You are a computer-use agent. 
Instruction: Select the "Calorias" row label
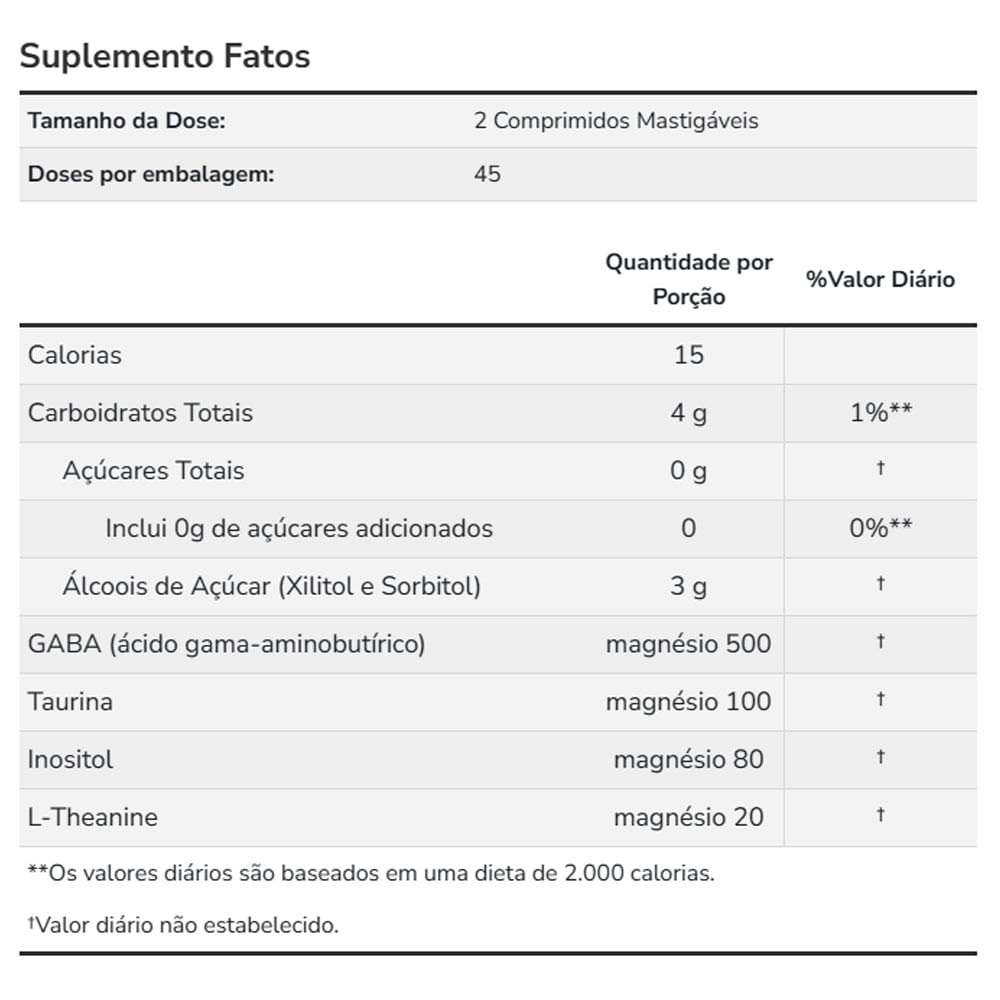(x=75, y=355)
